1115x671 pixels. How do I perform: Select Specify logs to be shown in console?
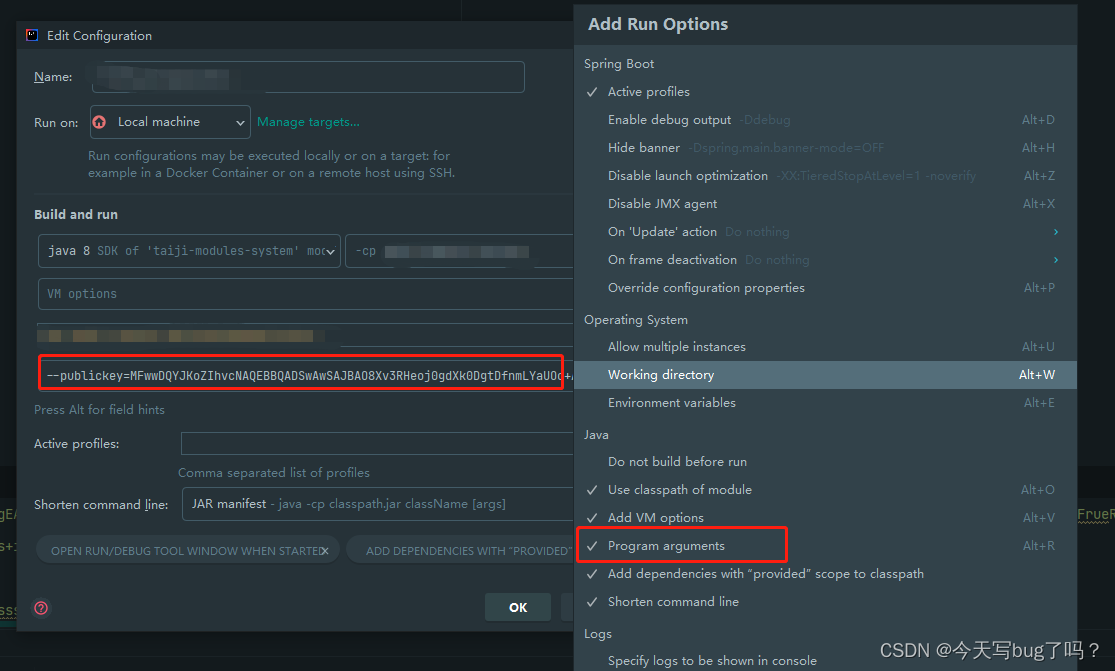825,660
